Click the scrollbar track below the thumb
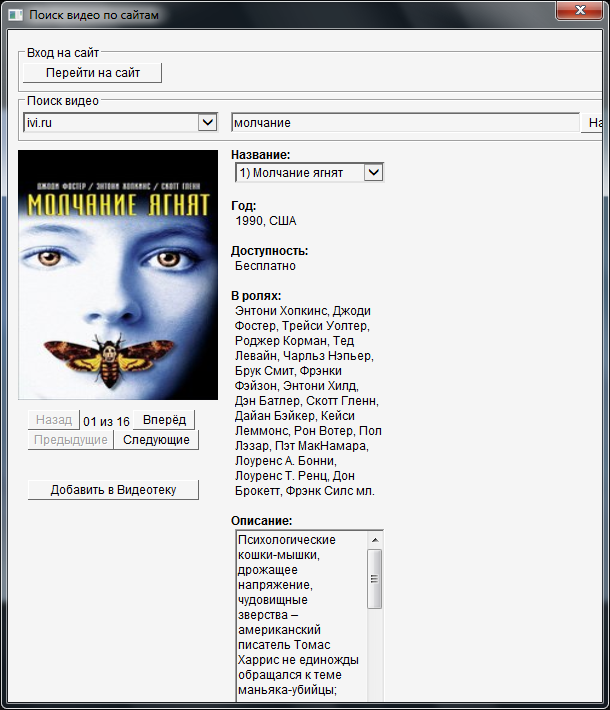 click(374, 650)
